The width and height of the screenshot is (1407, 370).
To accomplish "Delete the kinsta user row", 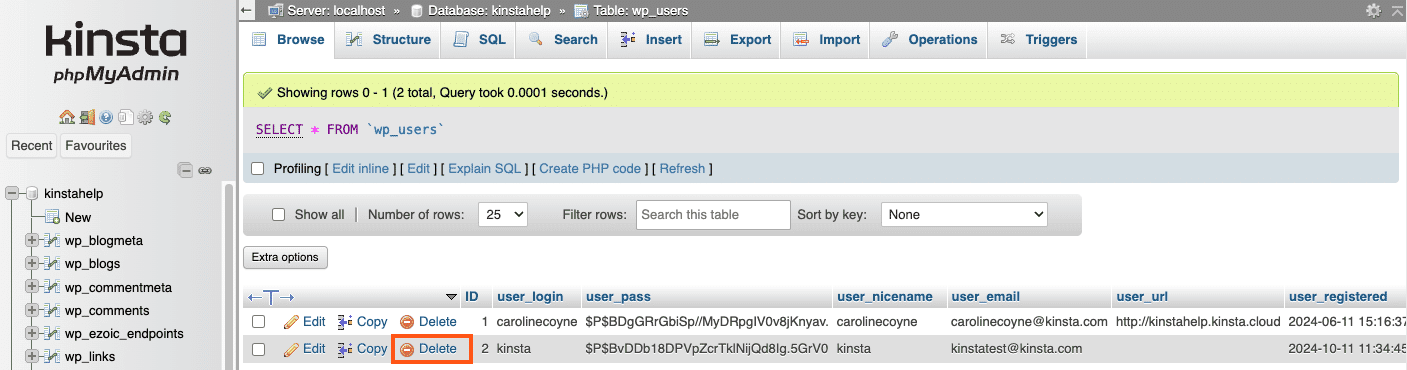I will click(x=428, y=349).
